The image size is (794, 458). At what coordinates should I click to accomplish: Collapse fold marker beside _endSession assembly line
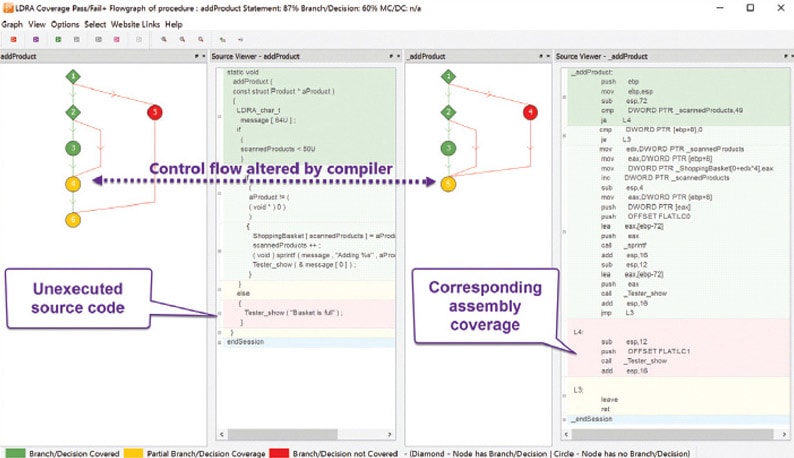point(564,419)
